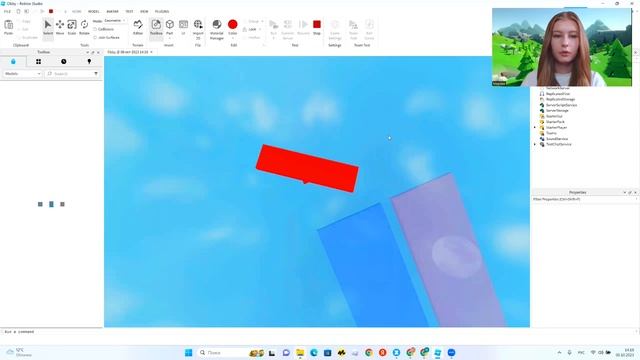Activate the Scale tool
The width and height of the screenshot is (640, 360).
tap(72, 27)
